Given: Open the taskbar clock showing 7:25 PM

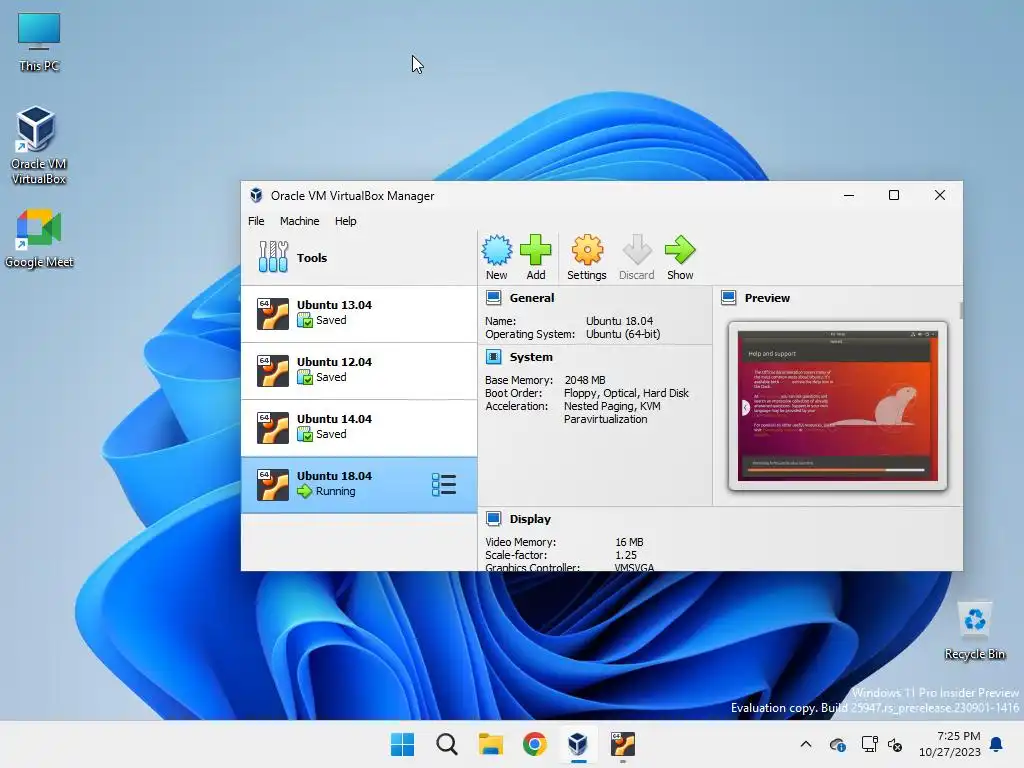Looking at the screenshot, I should click(x=950, y=744).
